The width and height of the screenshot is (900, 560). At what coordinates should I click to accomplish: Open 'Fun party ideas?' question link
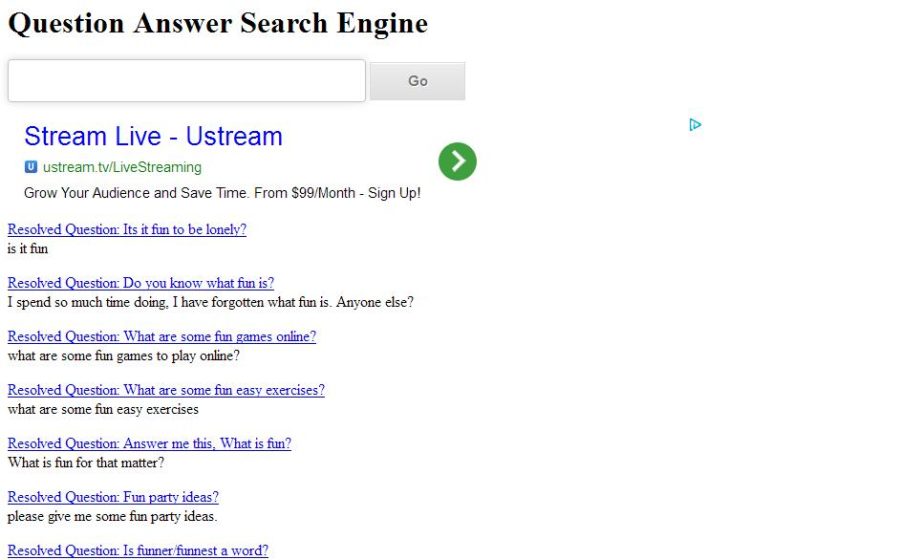(113, 497)
